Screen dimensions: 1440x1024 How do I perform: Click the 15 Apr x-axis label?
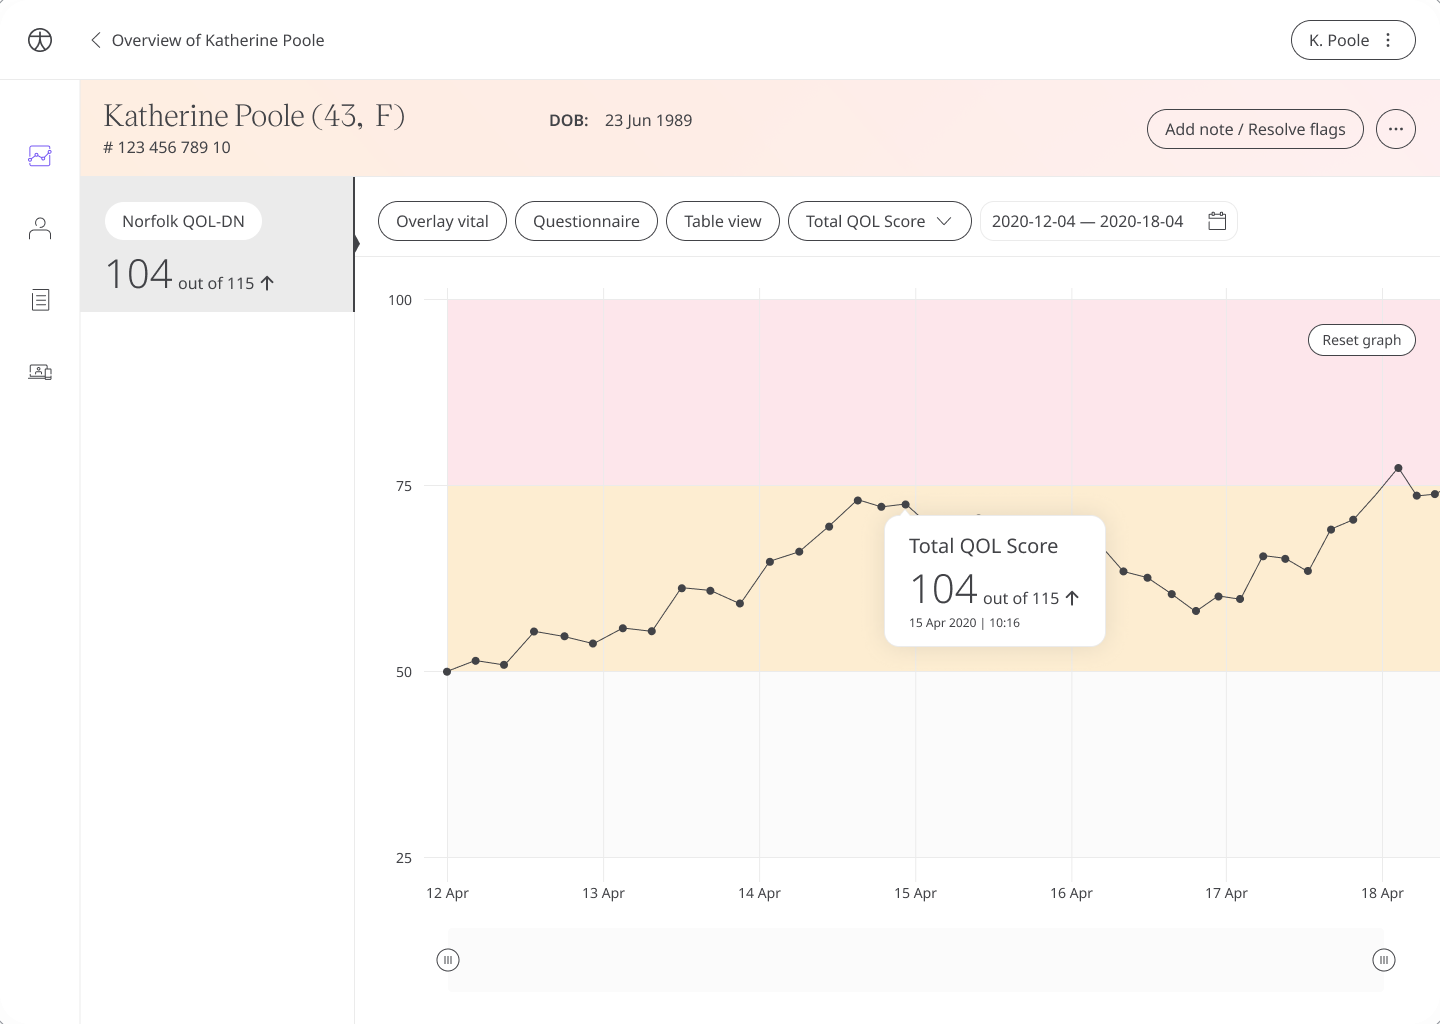click(x=915, y=893)
